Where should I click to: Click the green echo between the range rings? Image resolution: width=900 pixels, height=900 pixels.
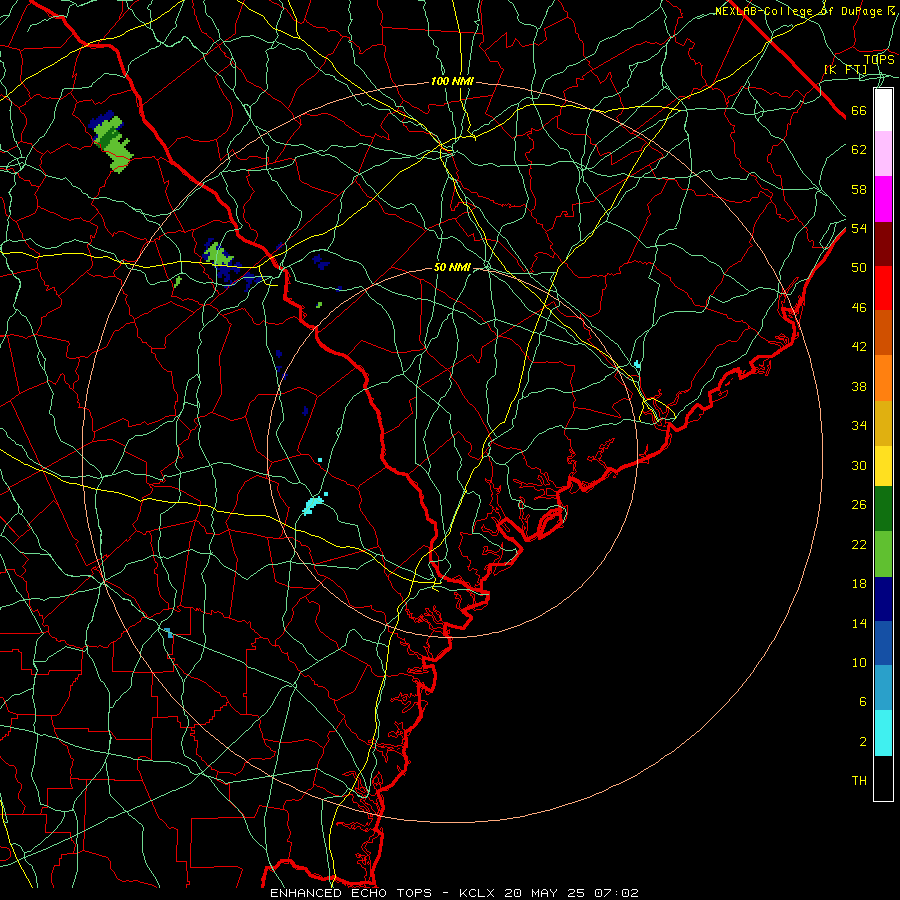coord(218,253)
